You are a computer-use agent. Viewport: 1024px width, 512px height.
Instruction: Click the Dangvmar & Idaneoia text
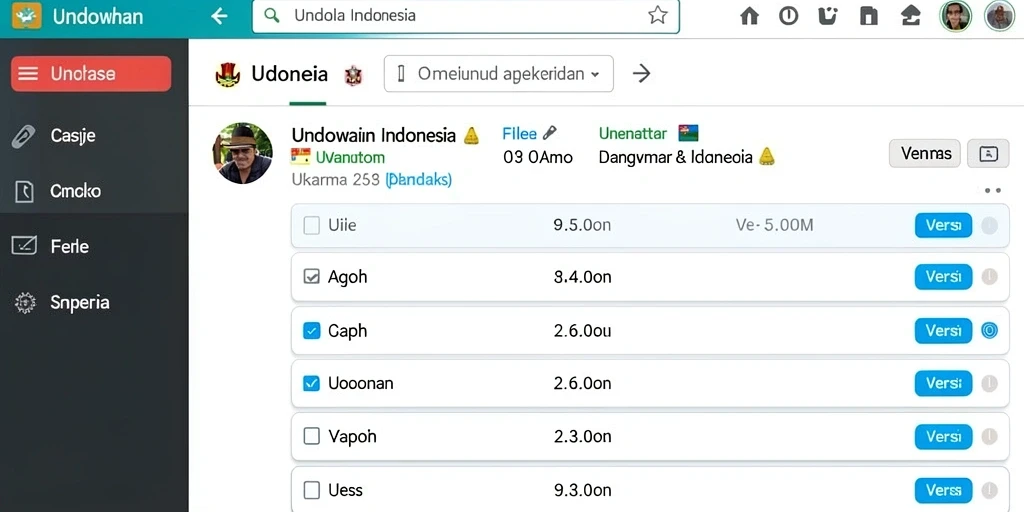pyautogui.click(x=676, y=157)
